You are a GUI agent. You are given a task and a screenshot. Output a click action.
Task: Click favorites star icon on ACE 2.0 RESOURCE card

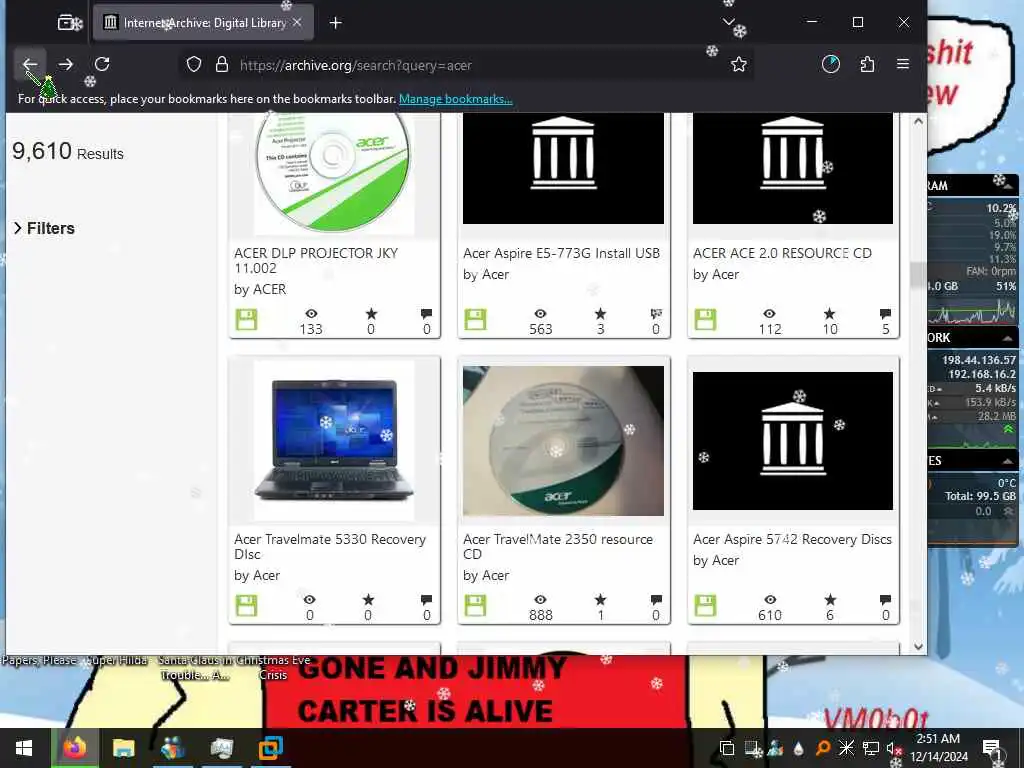pyautogui.click(x=829, y=313)
